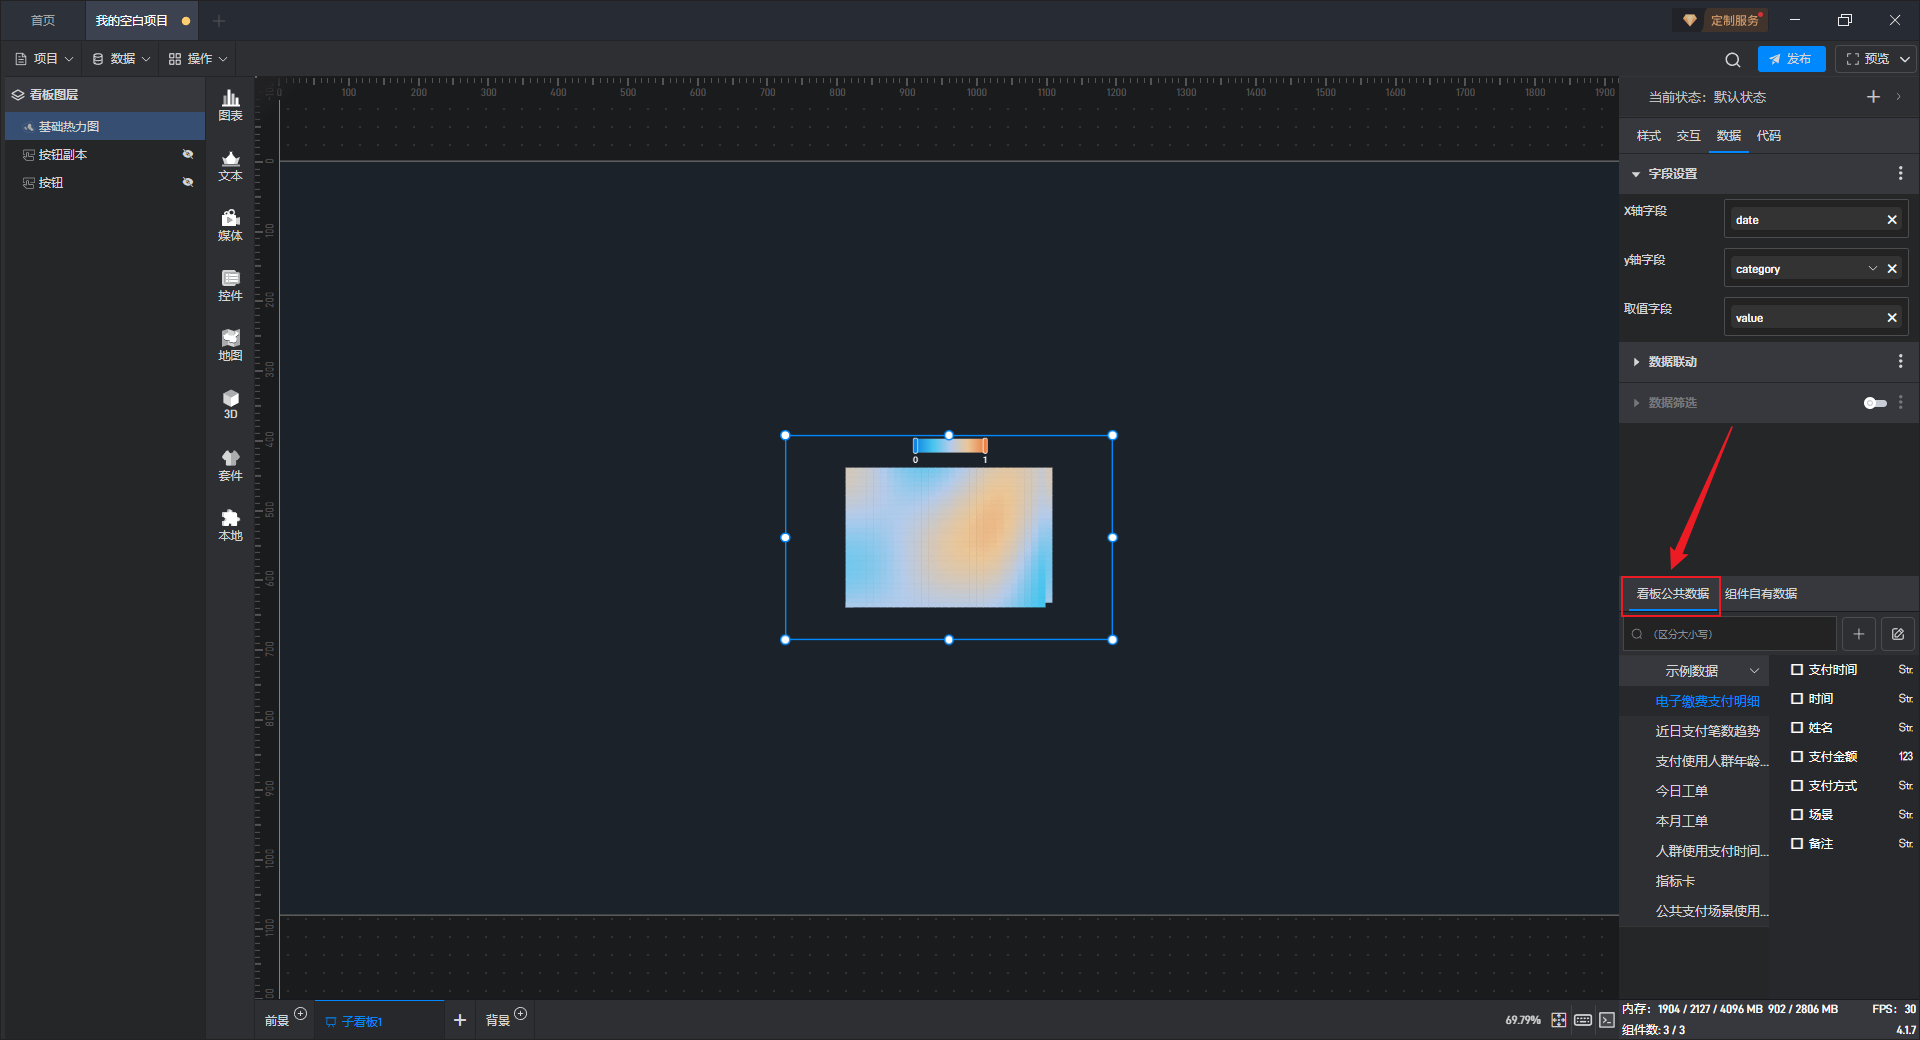Open the 图表 chart components panel

coord(230,104)
